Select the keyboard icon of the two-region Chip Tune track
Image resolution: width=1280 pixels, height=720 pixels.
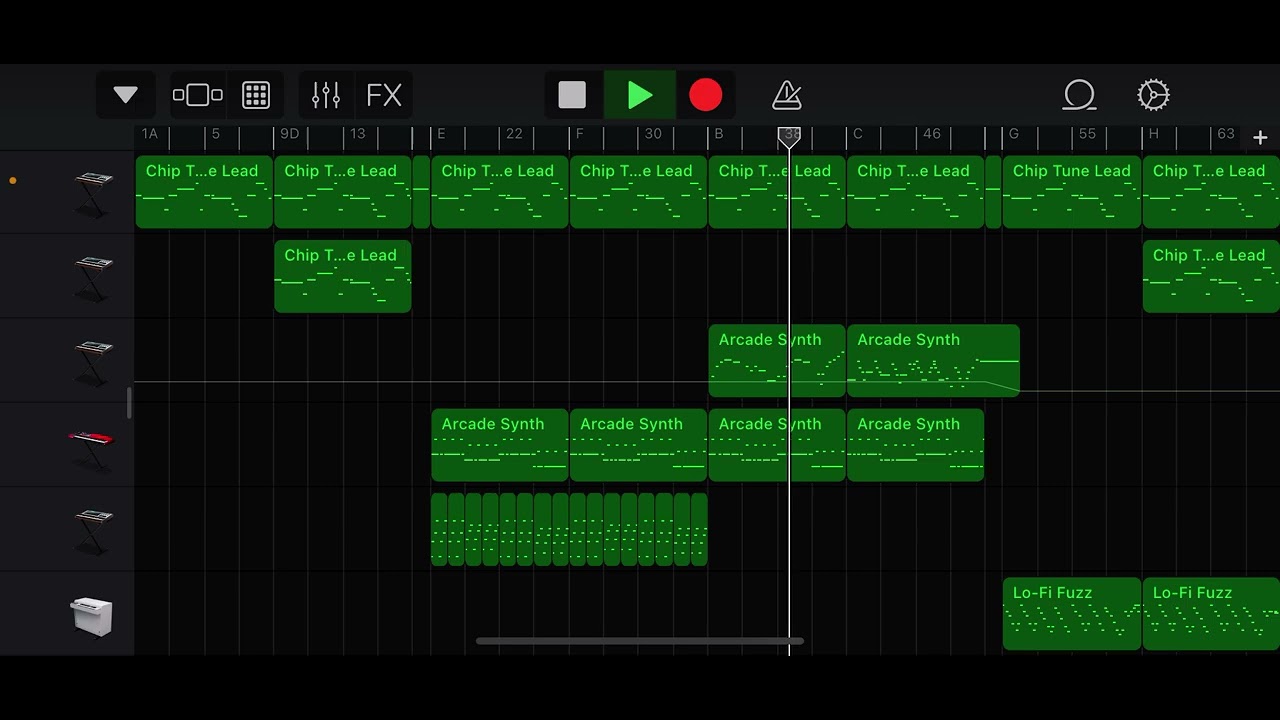tap(92, 277)
